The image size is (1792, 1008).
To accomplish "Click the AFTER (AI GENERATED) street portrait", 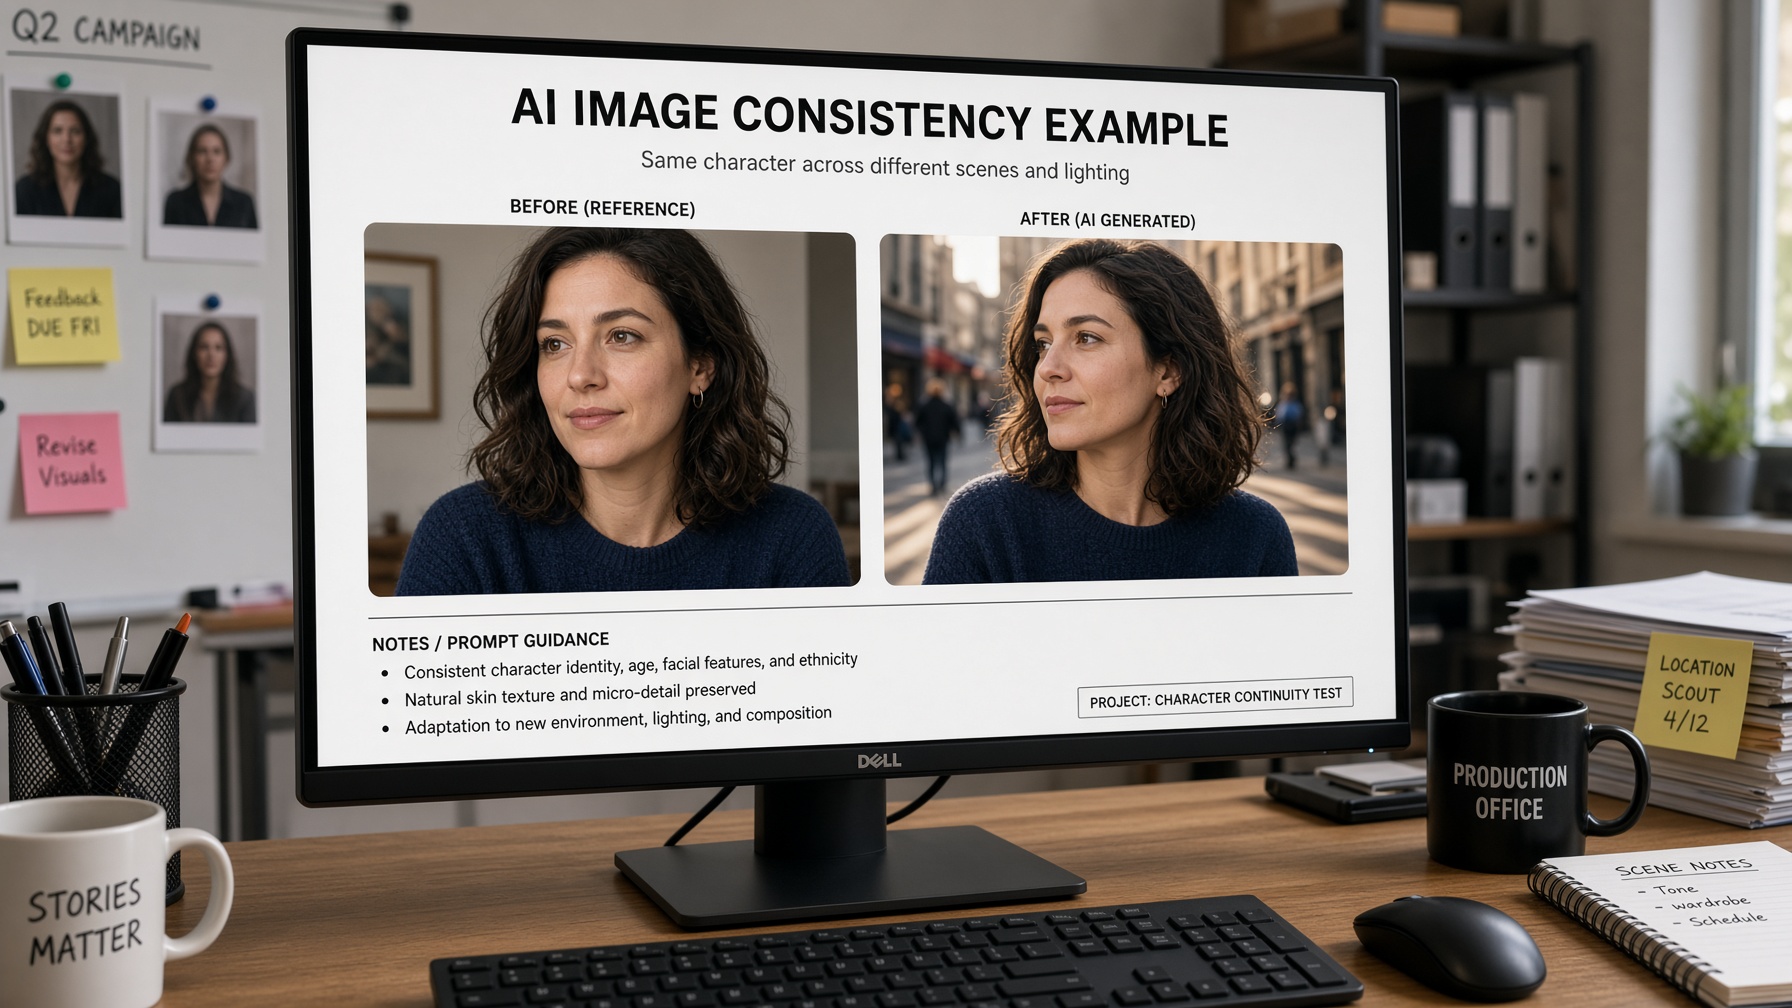I will coord(1115,410).
